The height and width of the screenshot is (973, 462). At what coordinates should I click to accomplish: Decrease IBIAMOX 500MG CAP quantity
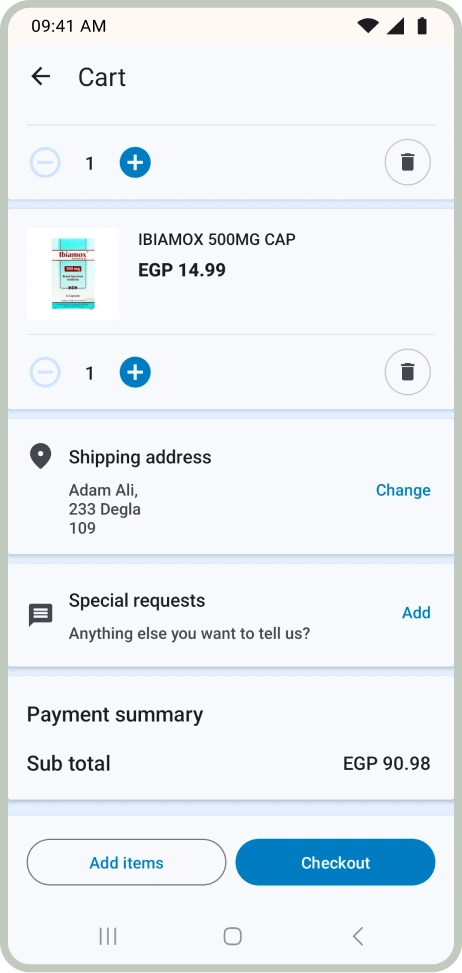tap(45, 372)
